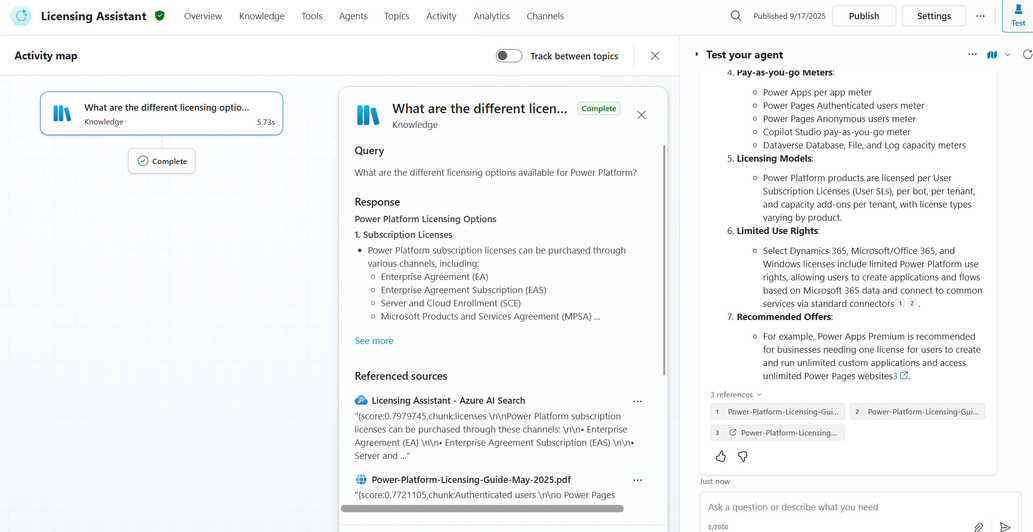Open the Channels tab
Viewport: 1033px width, 532px height.
(x=545, y=16)
